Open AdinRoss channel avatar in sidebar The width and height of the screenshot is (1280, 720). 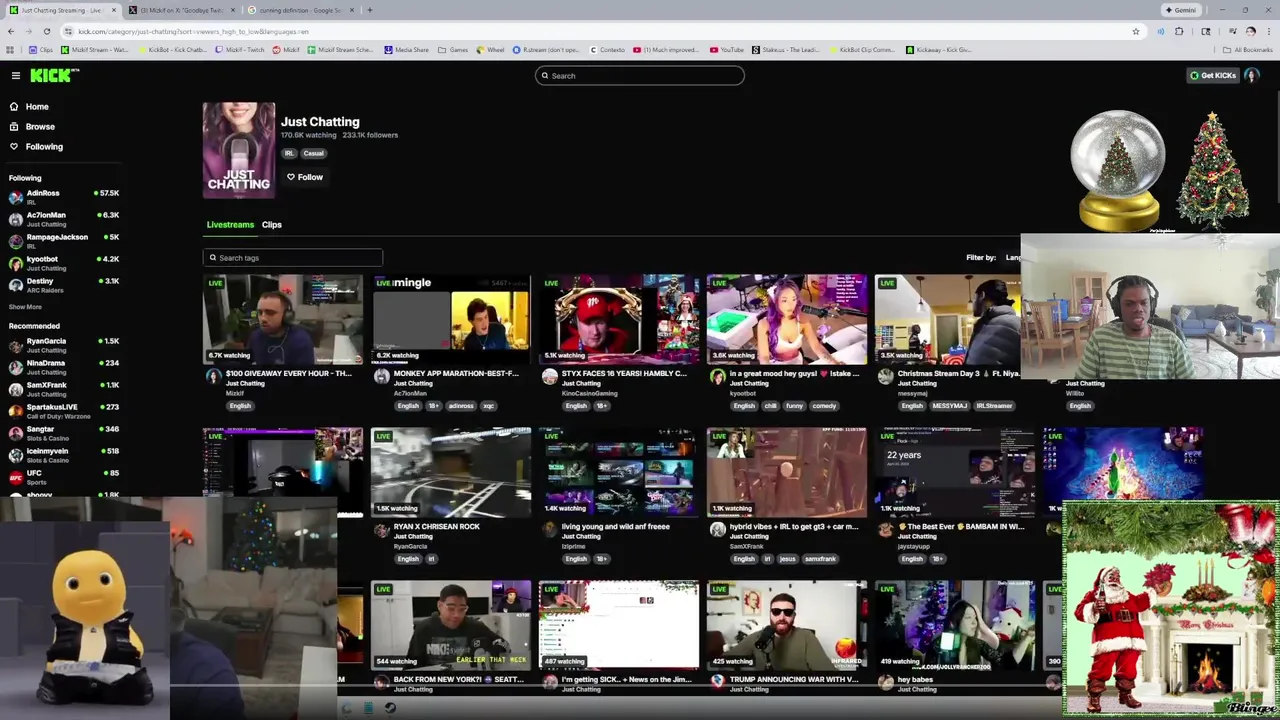16,197
